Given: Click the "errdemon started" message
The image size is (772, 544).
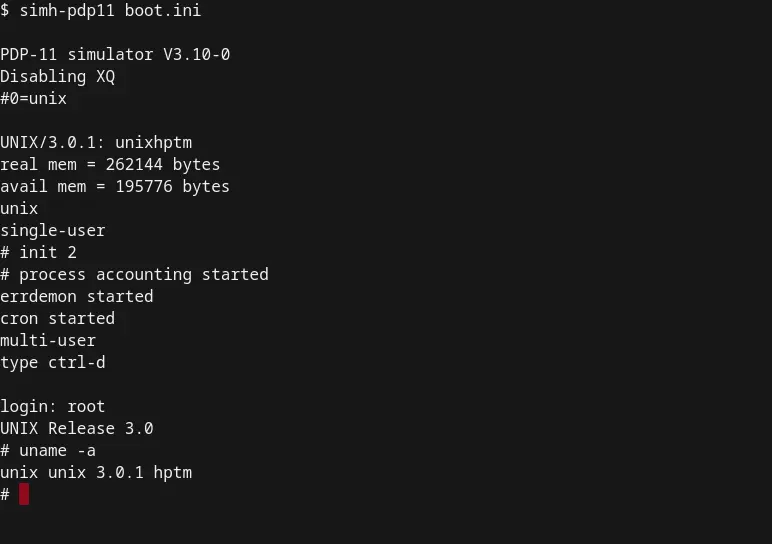Looking at the screenshot, I should tap(77, 296).
